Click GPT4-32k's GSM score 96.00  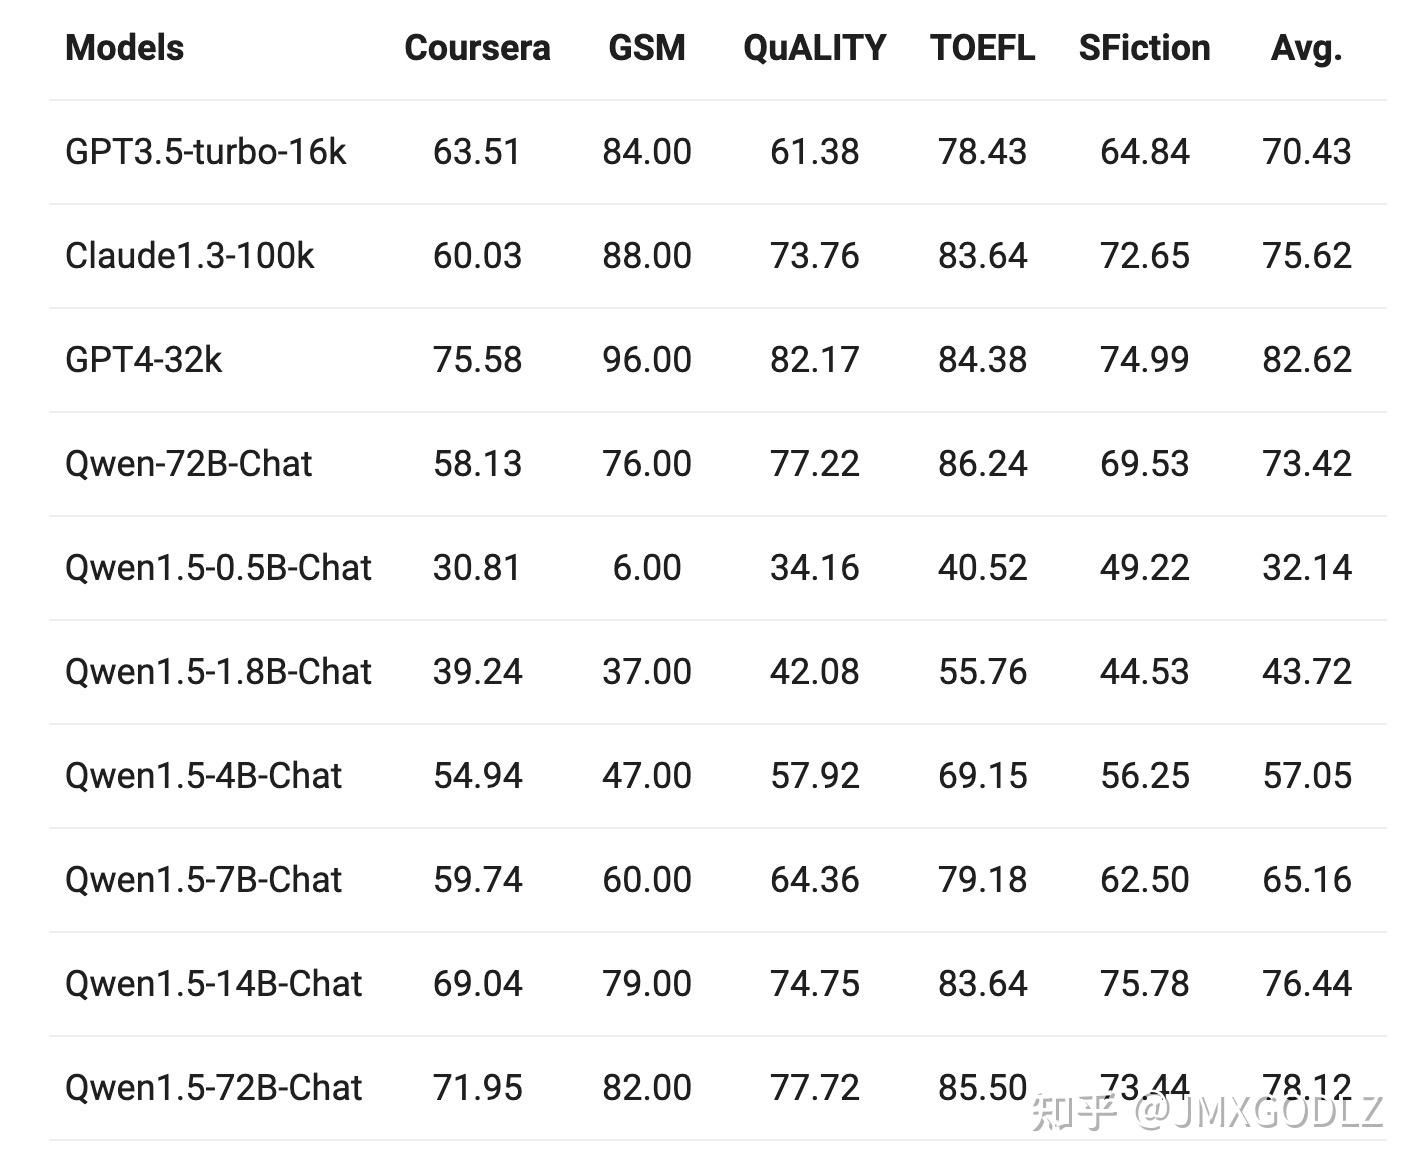[x=647, y=360]
